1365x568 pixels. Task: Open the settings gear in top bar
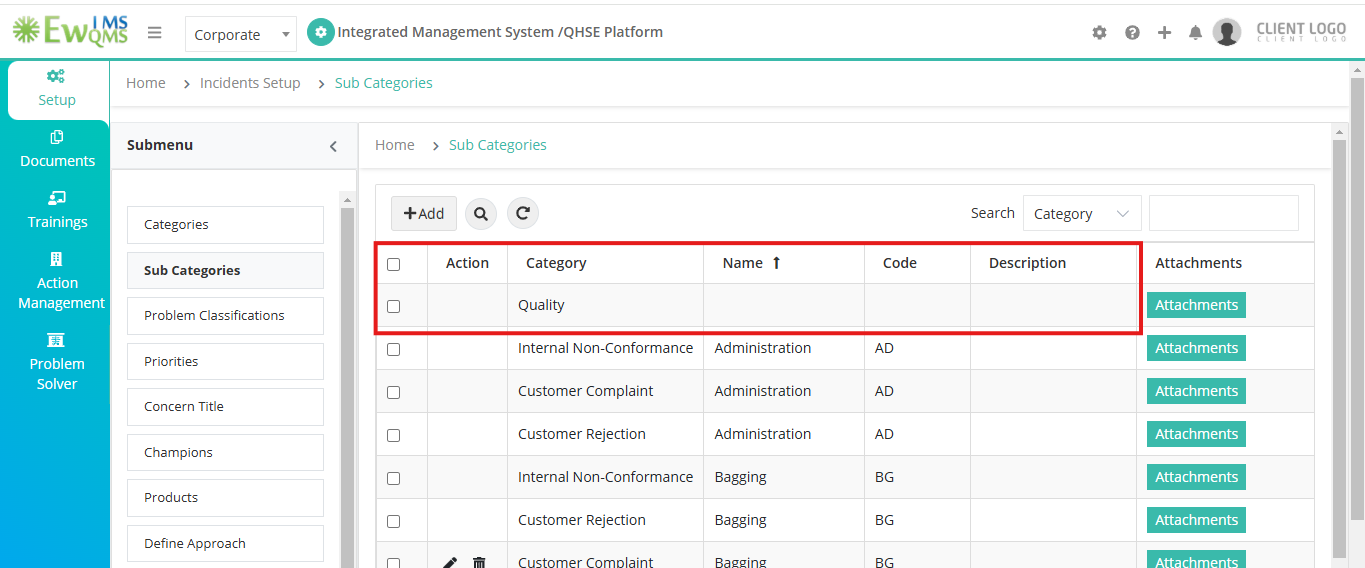(1099, 32)
